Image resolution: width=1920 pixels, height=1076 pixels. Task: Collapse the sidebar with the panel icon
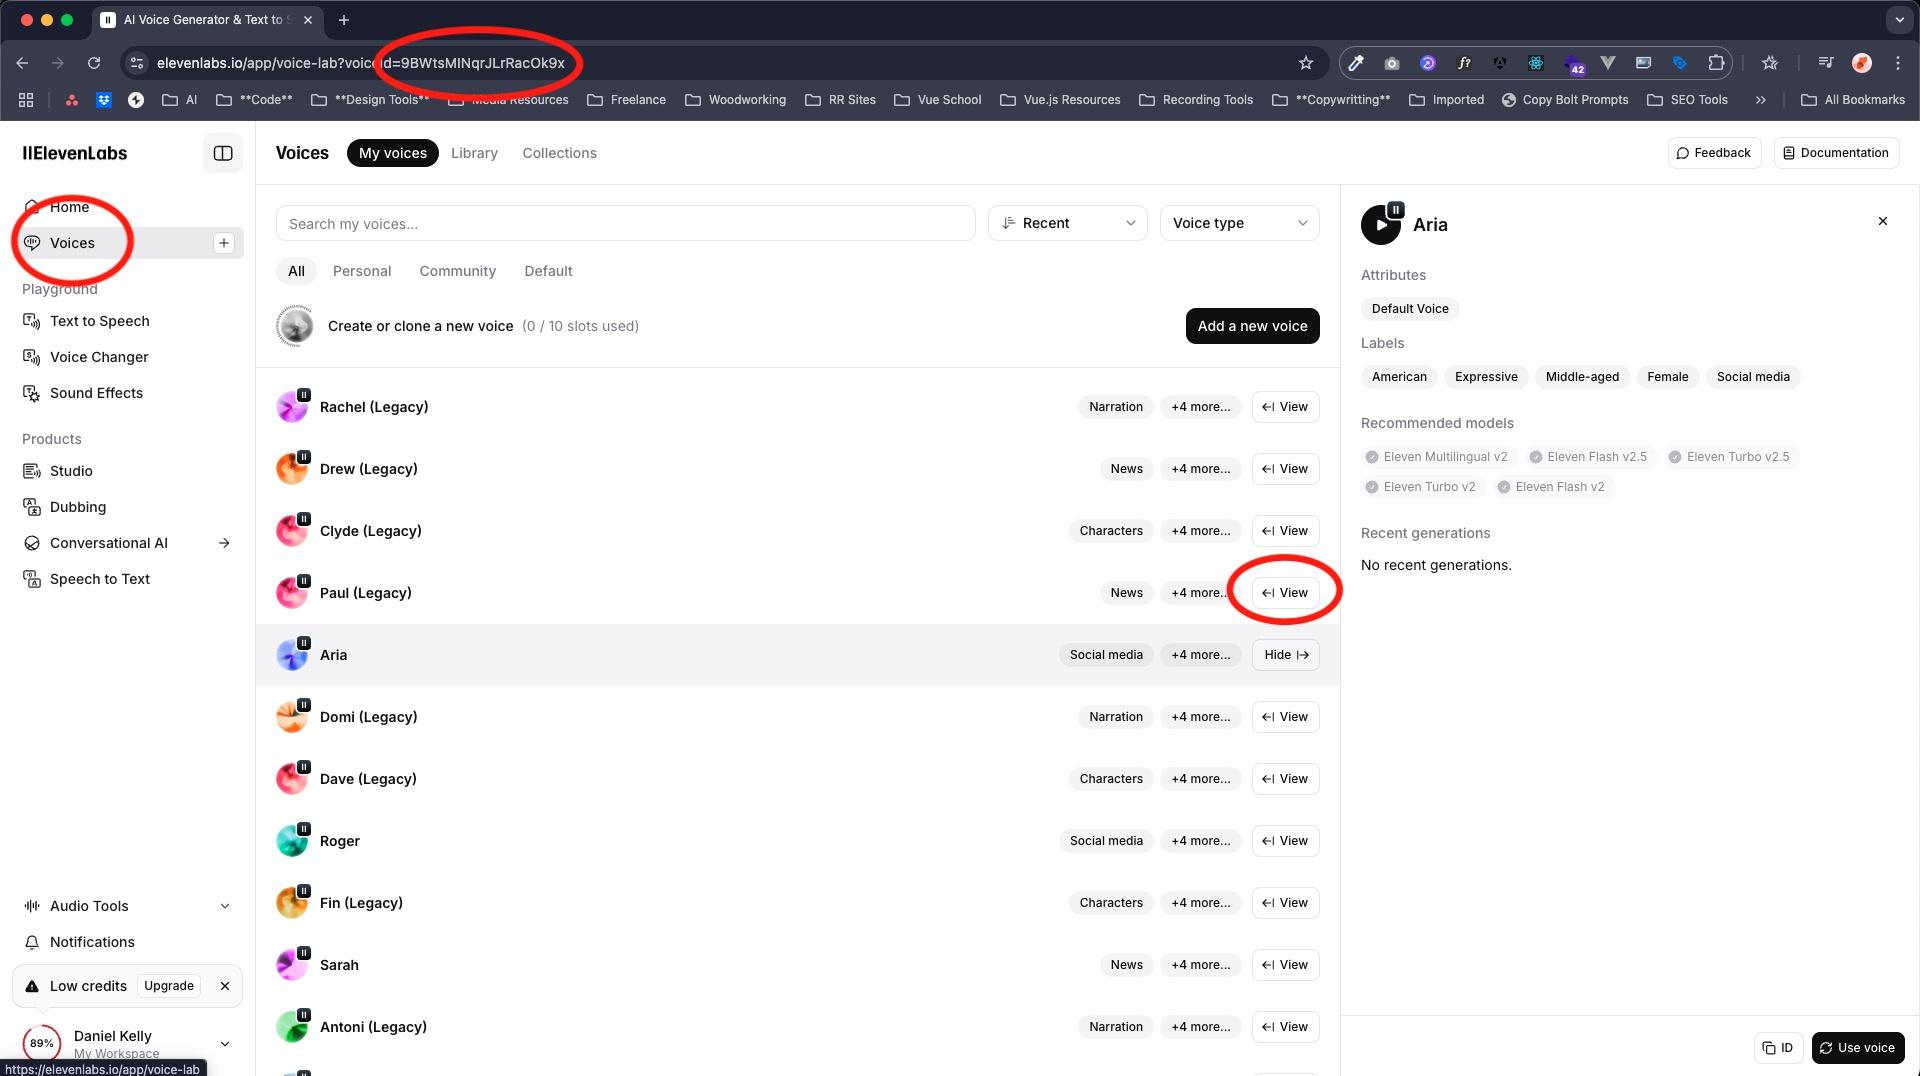pos(222,153)
